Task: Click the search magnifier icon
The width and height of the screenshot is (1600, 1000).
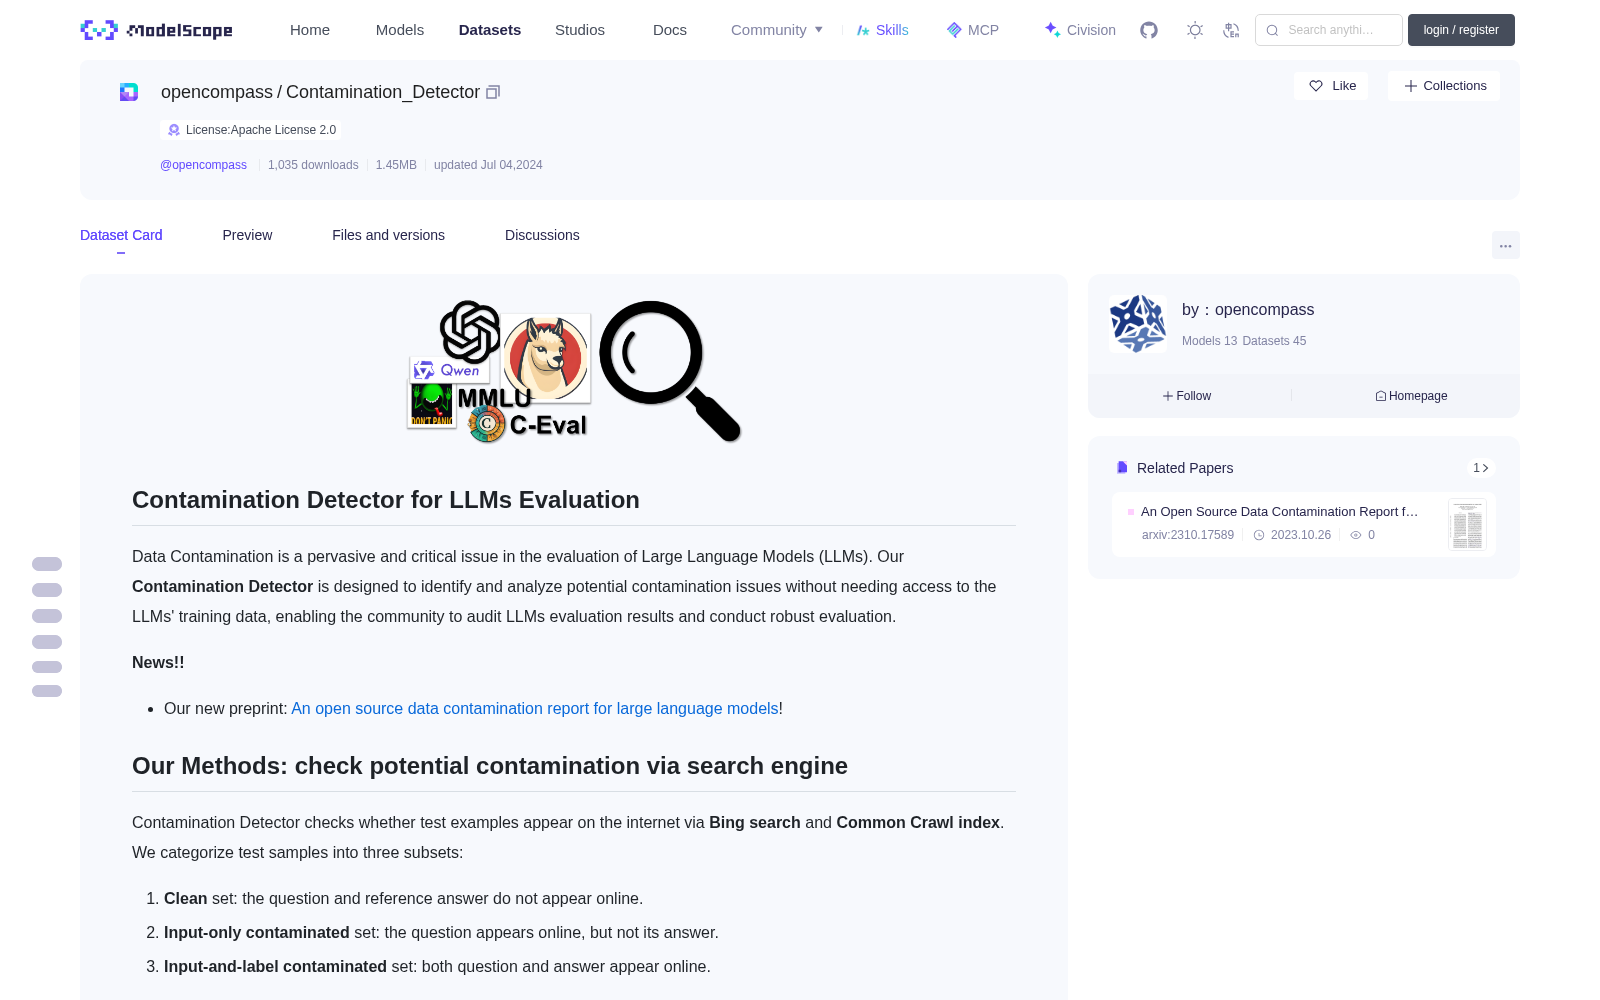Action: click(1272, 30)
